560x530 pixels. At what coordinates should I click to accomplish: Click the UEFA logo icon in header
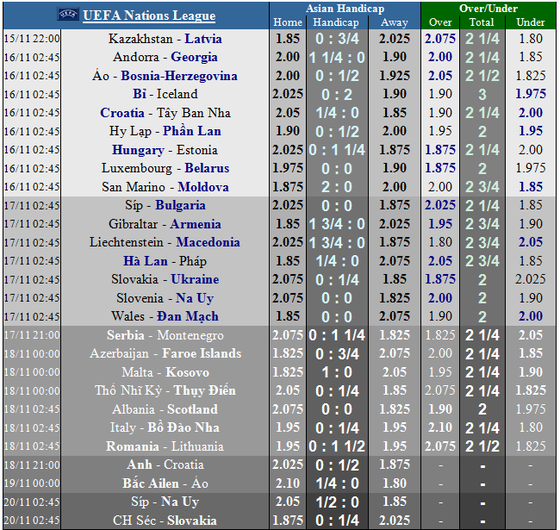[68, 14]
